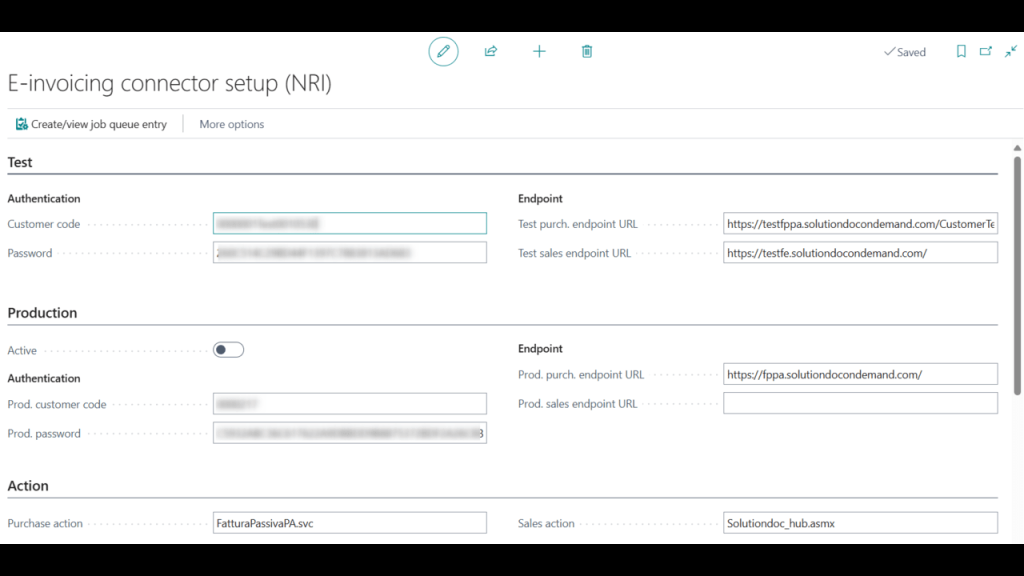
Task: Click the Purchase action field
Action: pyautogui.click(x=350, y=523)
